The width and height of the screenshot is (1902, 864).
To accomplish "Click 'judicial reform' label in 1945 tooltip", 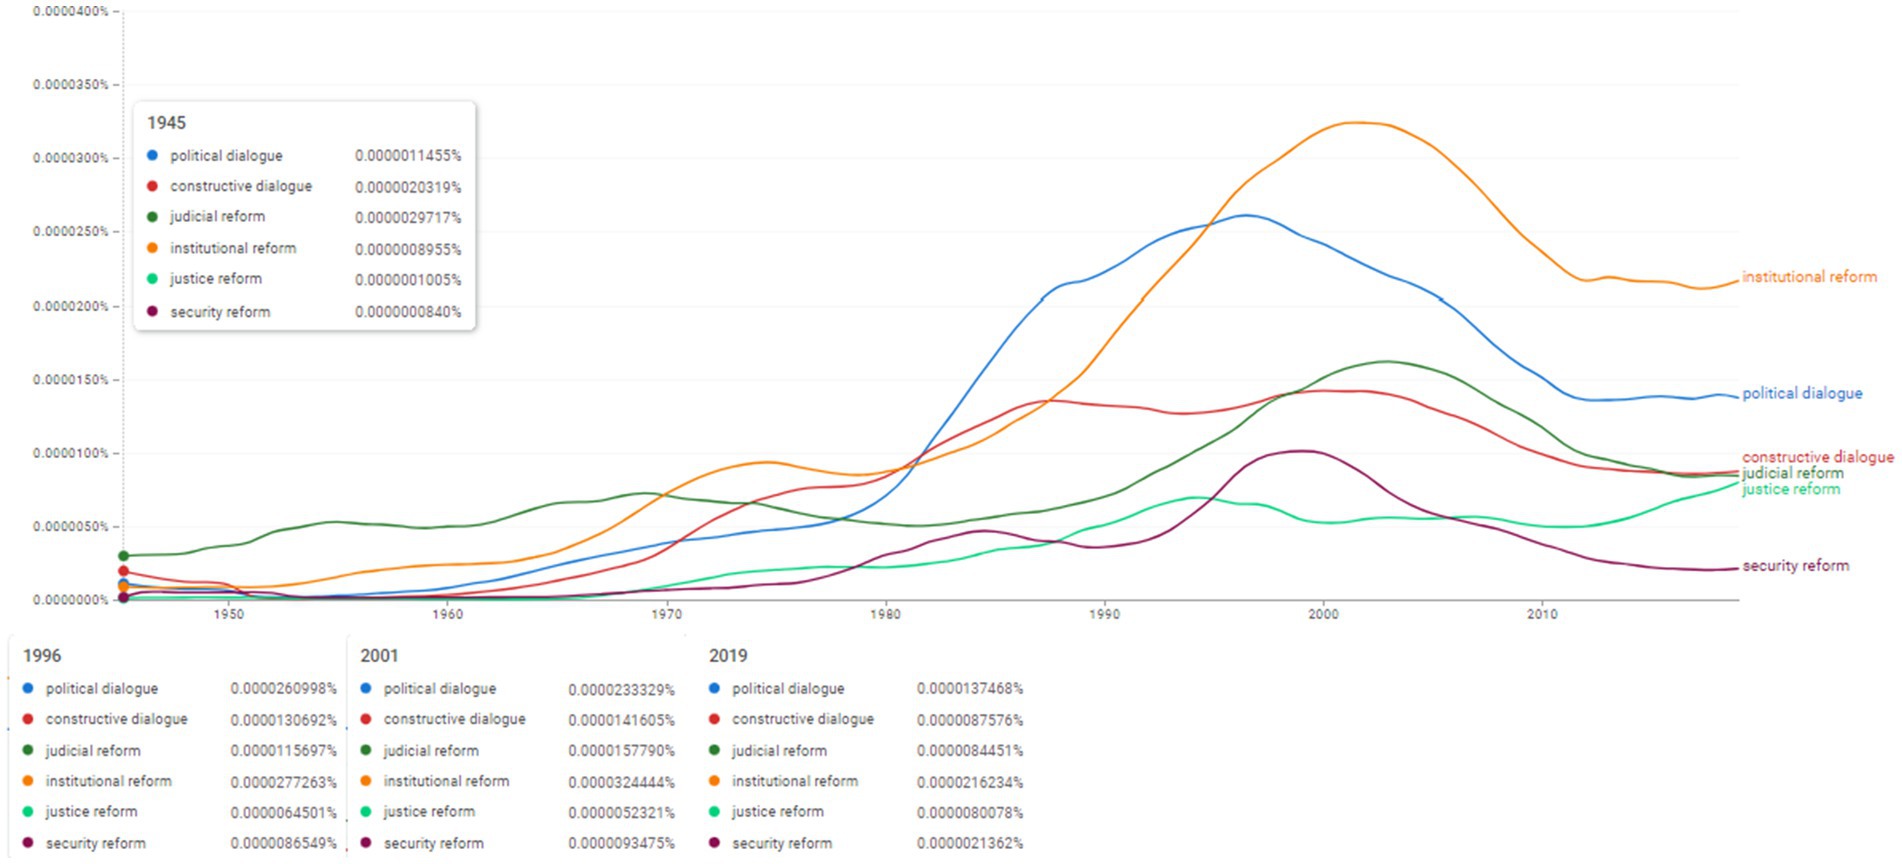I will point(217,217).
